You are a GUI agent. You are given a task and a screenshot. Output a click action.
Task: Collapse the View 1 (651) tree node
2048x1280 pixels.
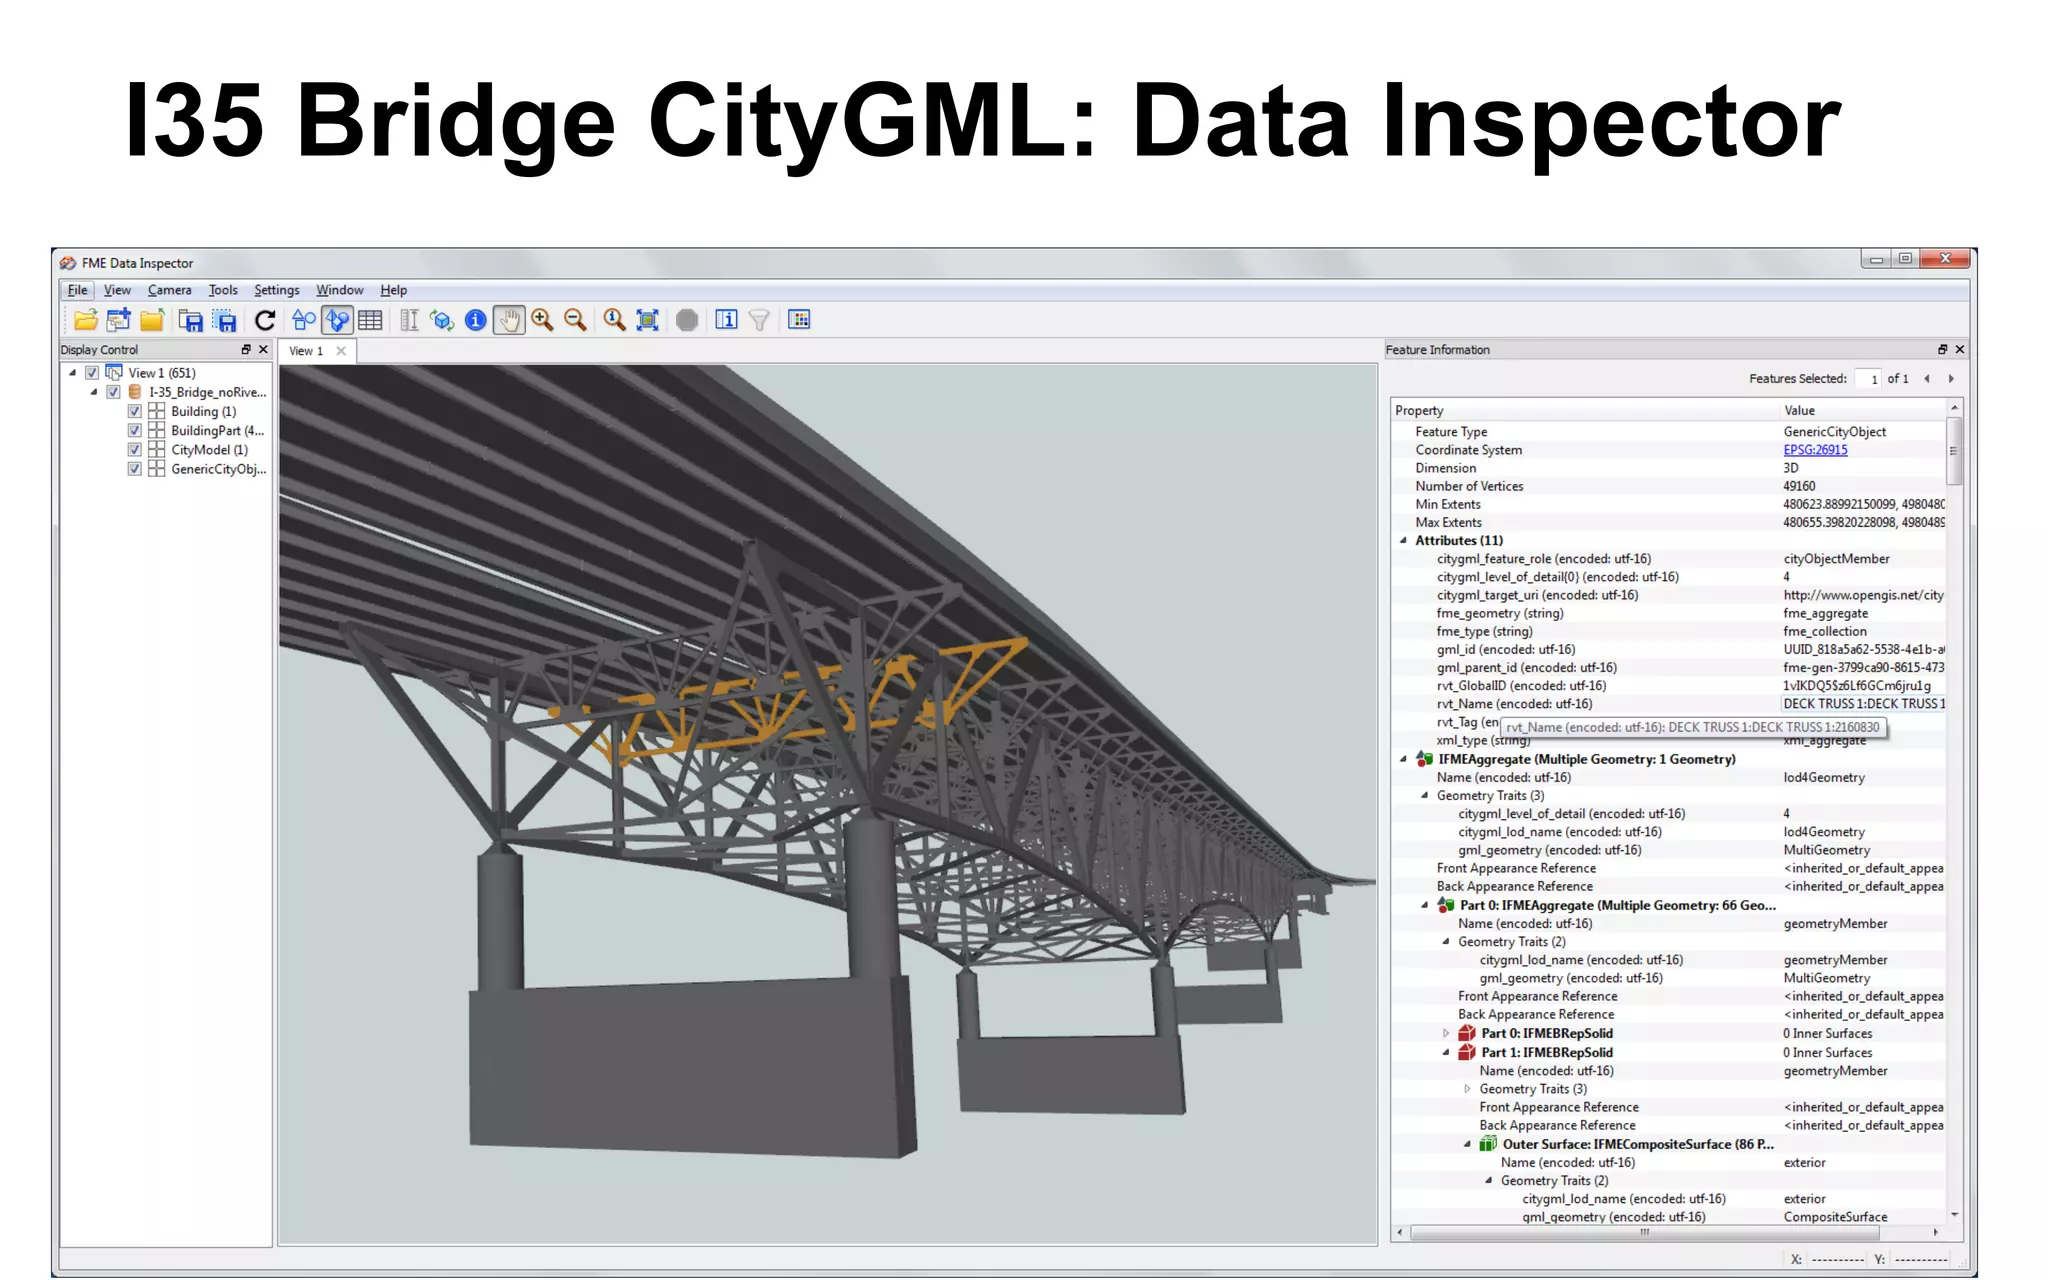(x=73, y=373)
